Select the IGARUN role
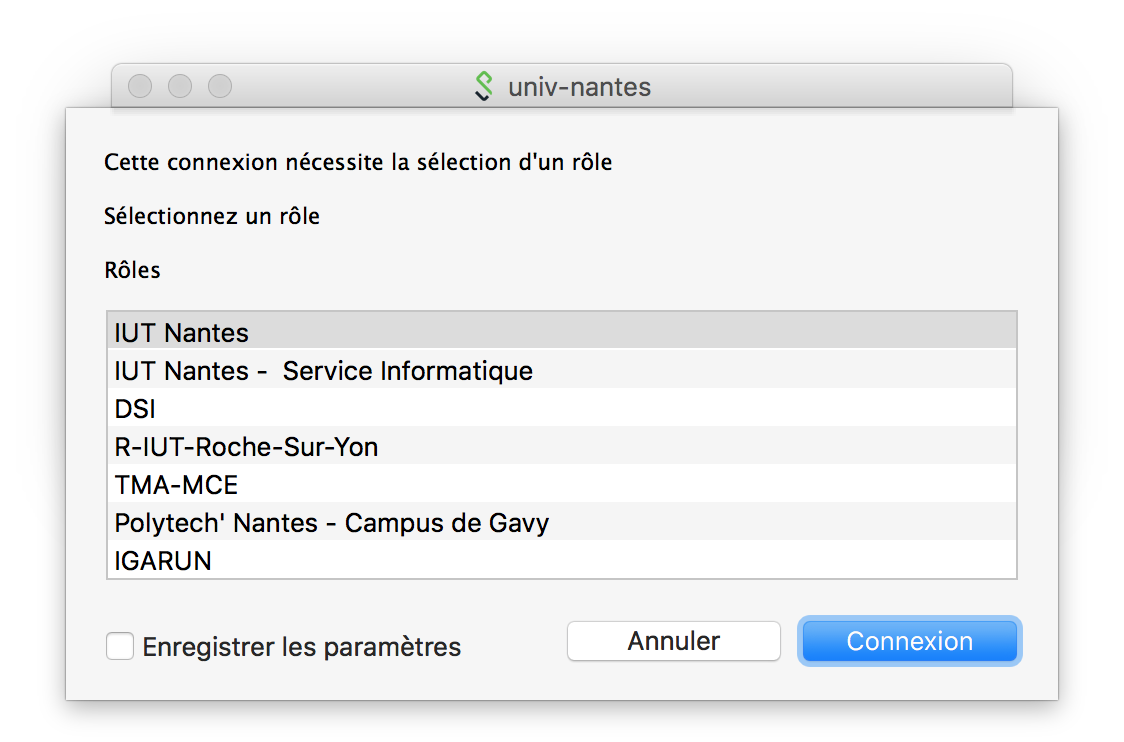The image size is (1124, 742). 163,561
